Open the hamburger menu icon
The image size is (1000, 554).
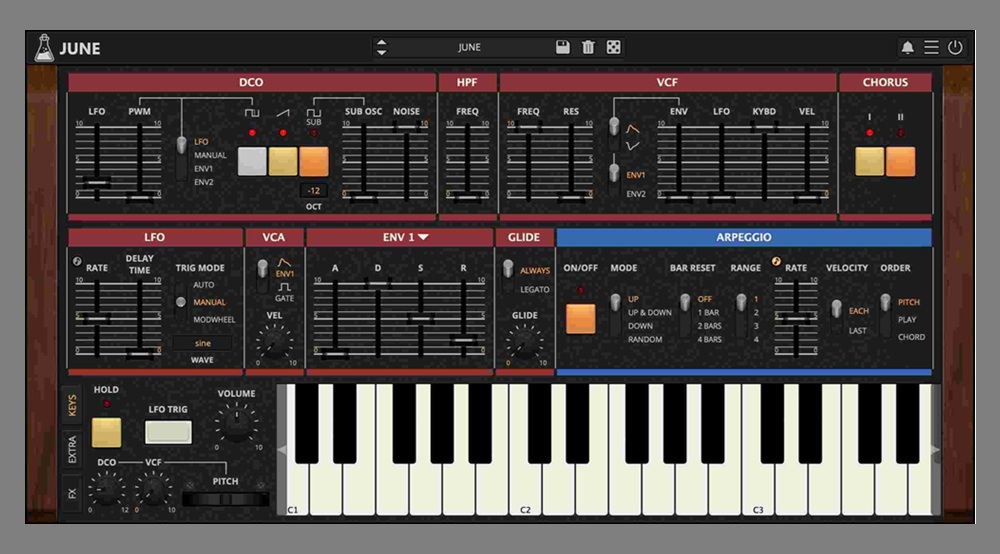point(931,47)
